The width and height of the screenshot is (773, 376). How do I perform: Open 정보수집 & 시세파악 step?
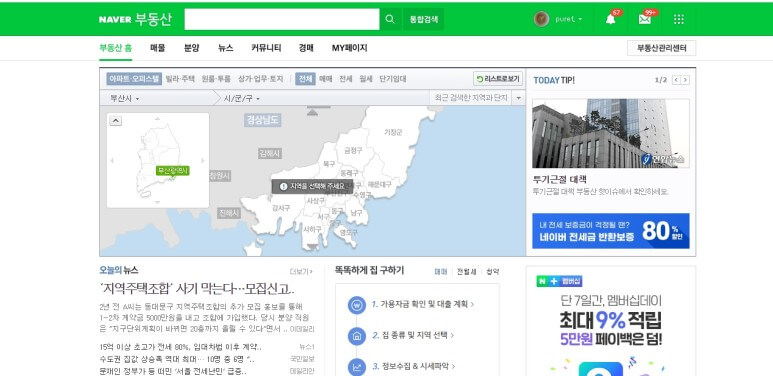[x=413, y=367]
